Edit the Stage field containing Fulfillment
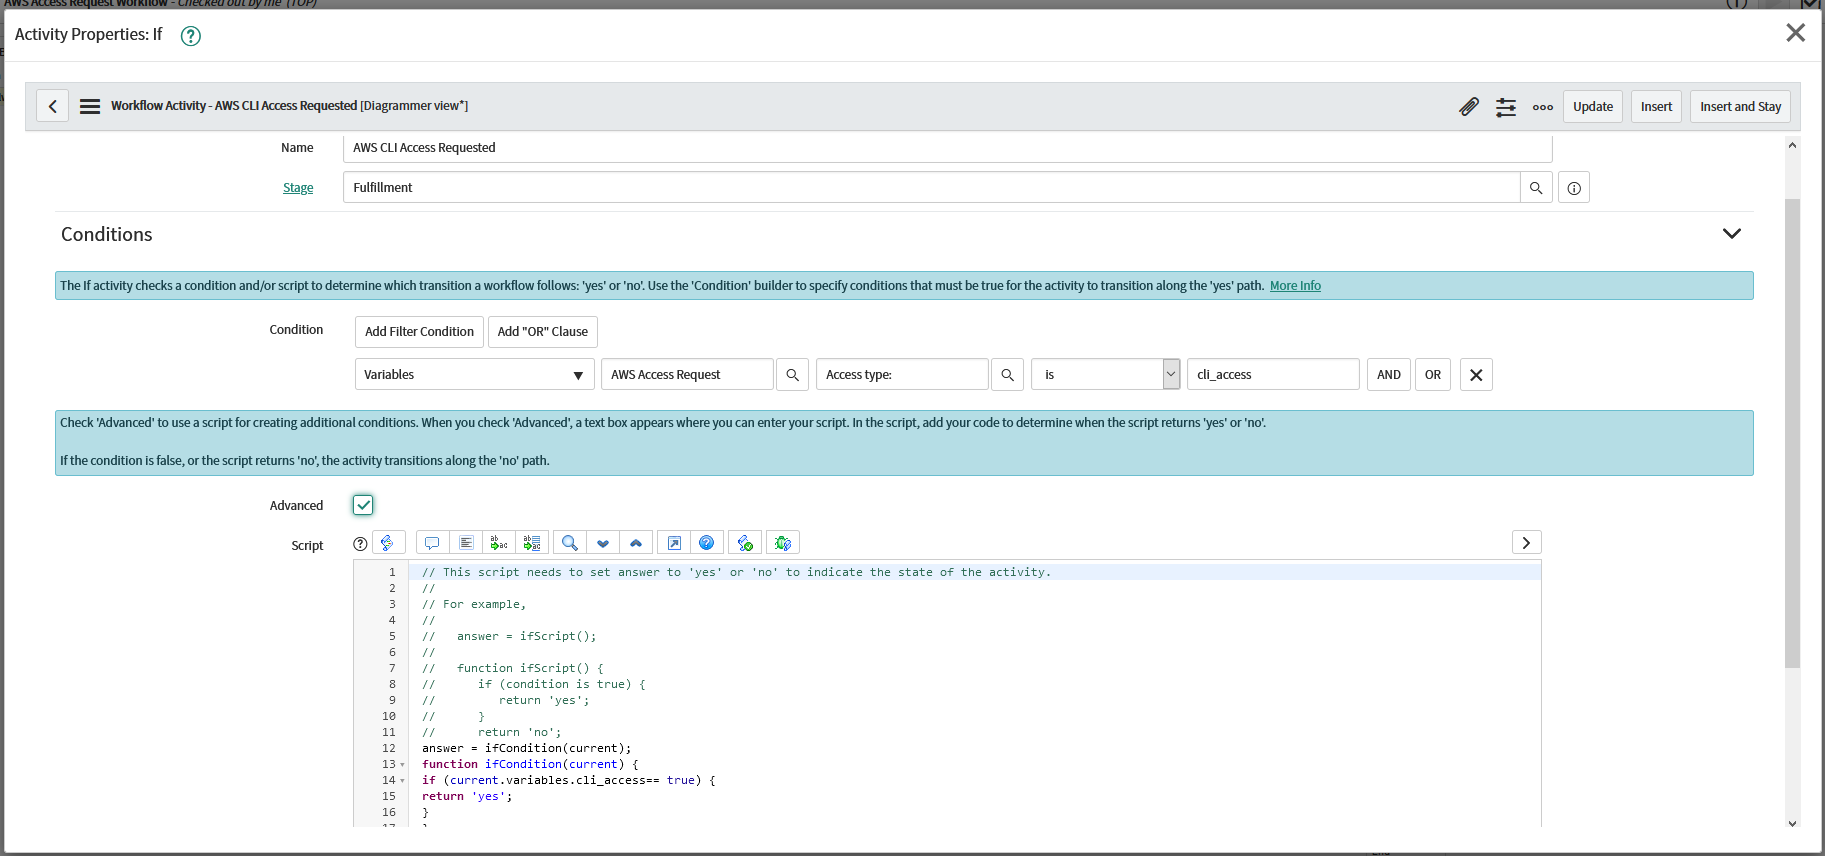Viewport: 1825px width, 856px height. (x=931, y=188)
